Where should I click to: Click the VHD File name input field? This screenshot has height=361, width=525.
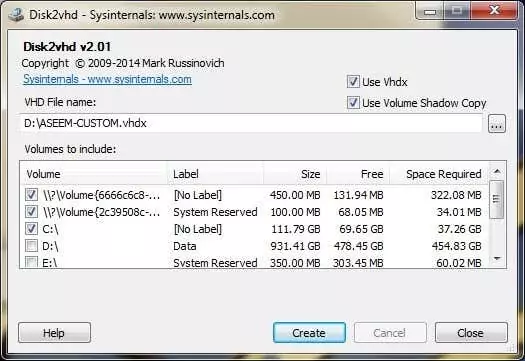point(251,123)
